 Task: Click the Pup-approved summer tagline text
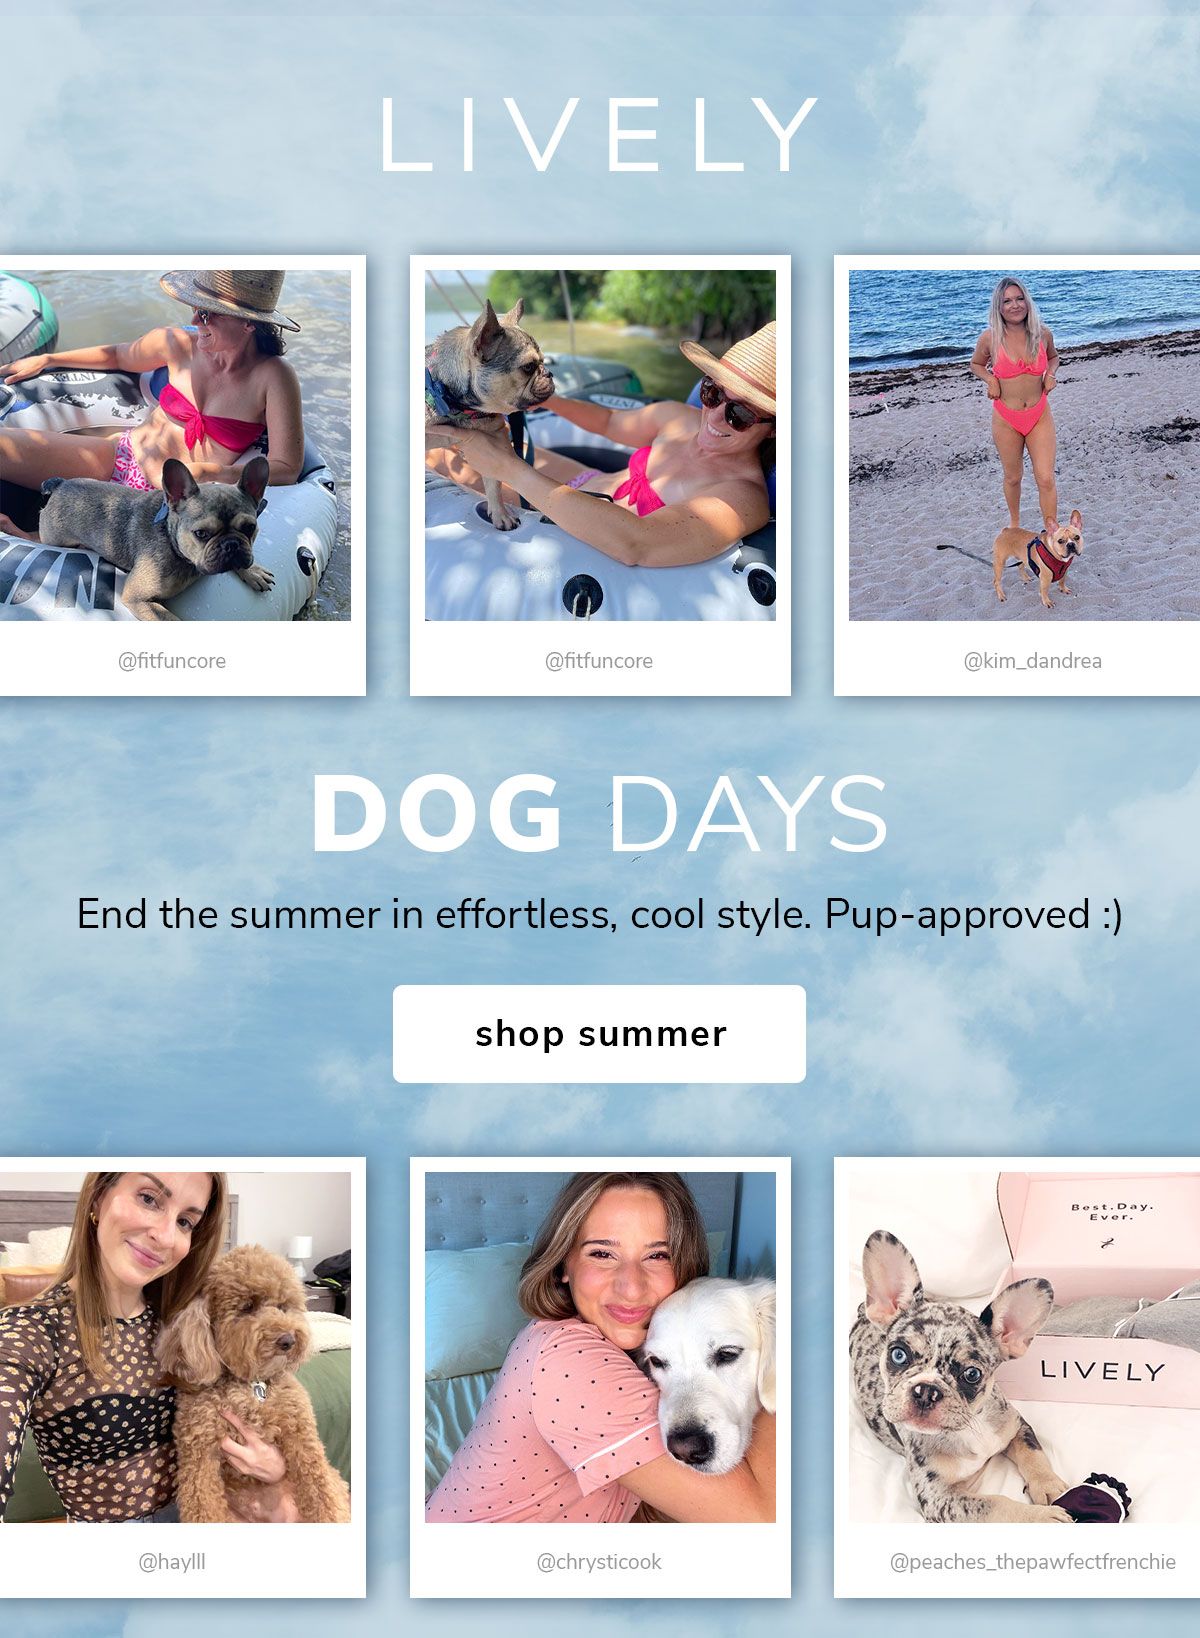599,914
